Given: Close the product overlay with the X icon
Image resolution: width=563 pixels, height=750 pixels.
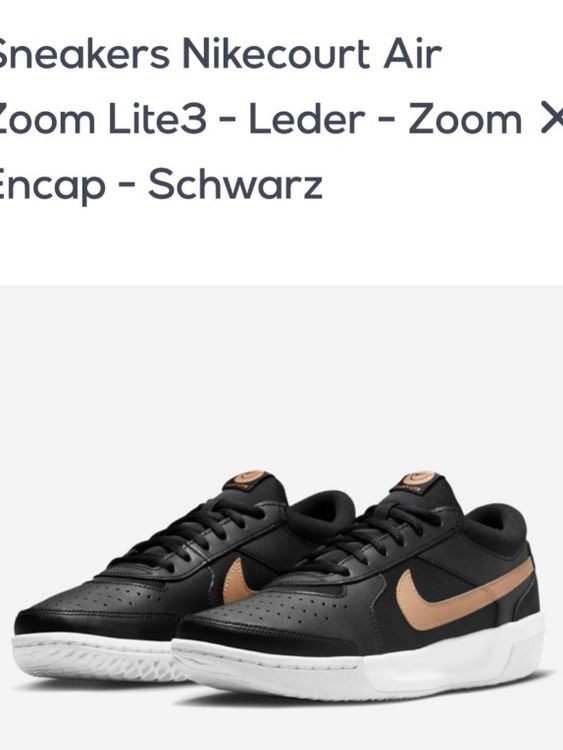Looking at the screenshot, I should click(552, 120).
